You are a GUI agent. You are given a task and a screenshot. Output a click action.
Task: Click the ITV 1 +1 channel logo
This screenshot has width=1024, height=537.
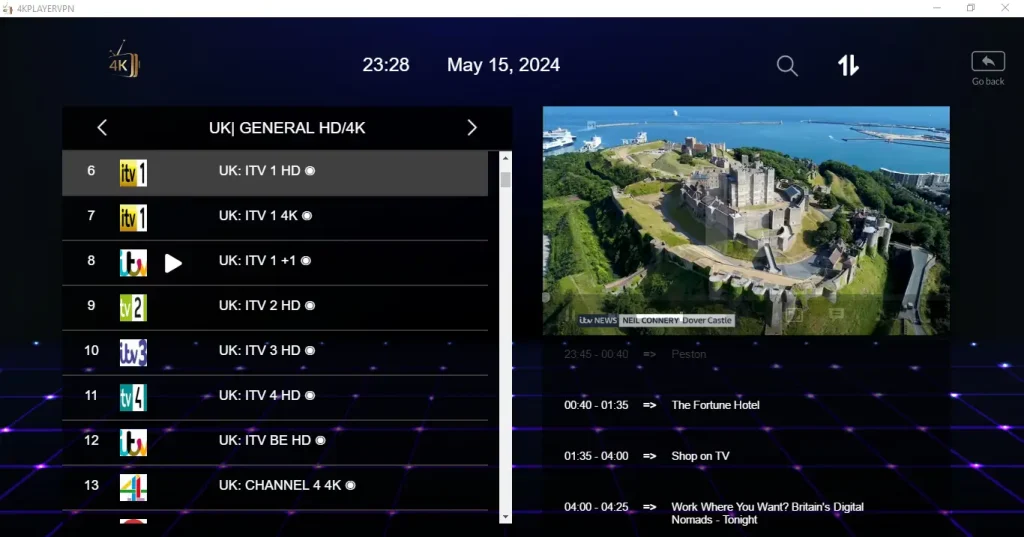coord(133,263)
